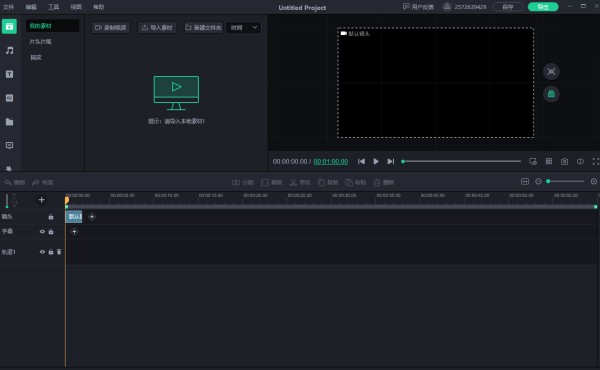Click the default camera clip on timeline
The width and height of the screenshot is (600, 370).
pyautogui.click(x=74, y=217)
